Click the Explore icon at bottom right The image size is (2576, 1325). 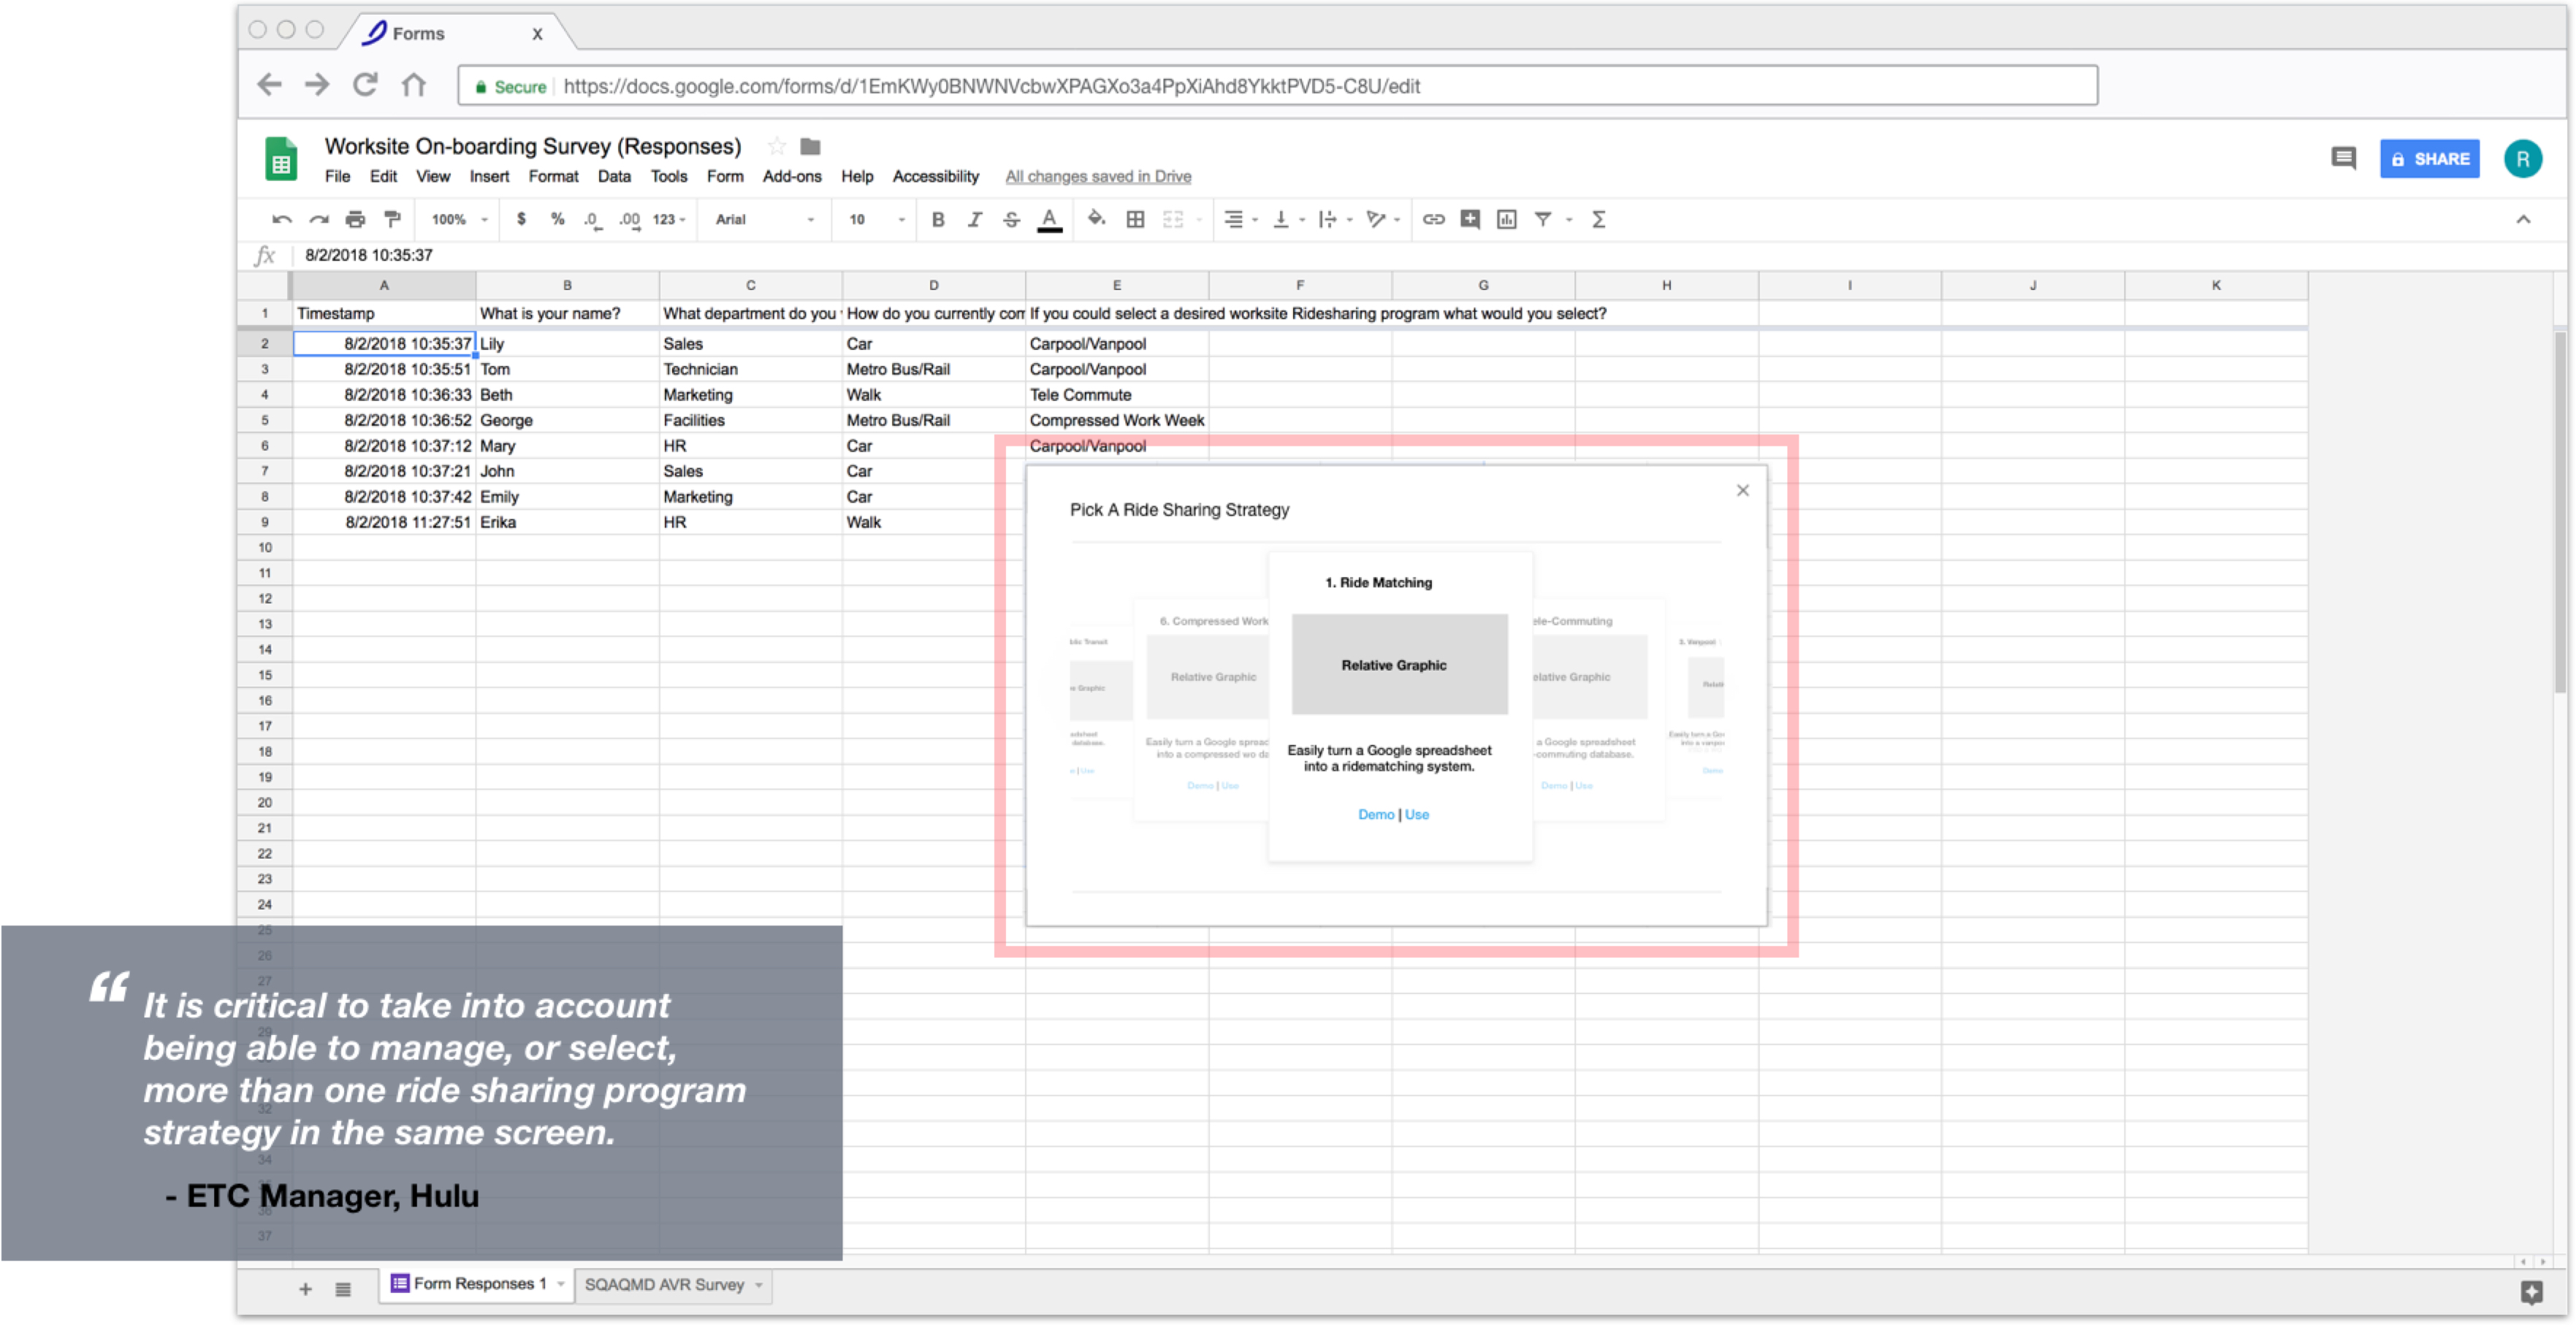[2531, 1292]
